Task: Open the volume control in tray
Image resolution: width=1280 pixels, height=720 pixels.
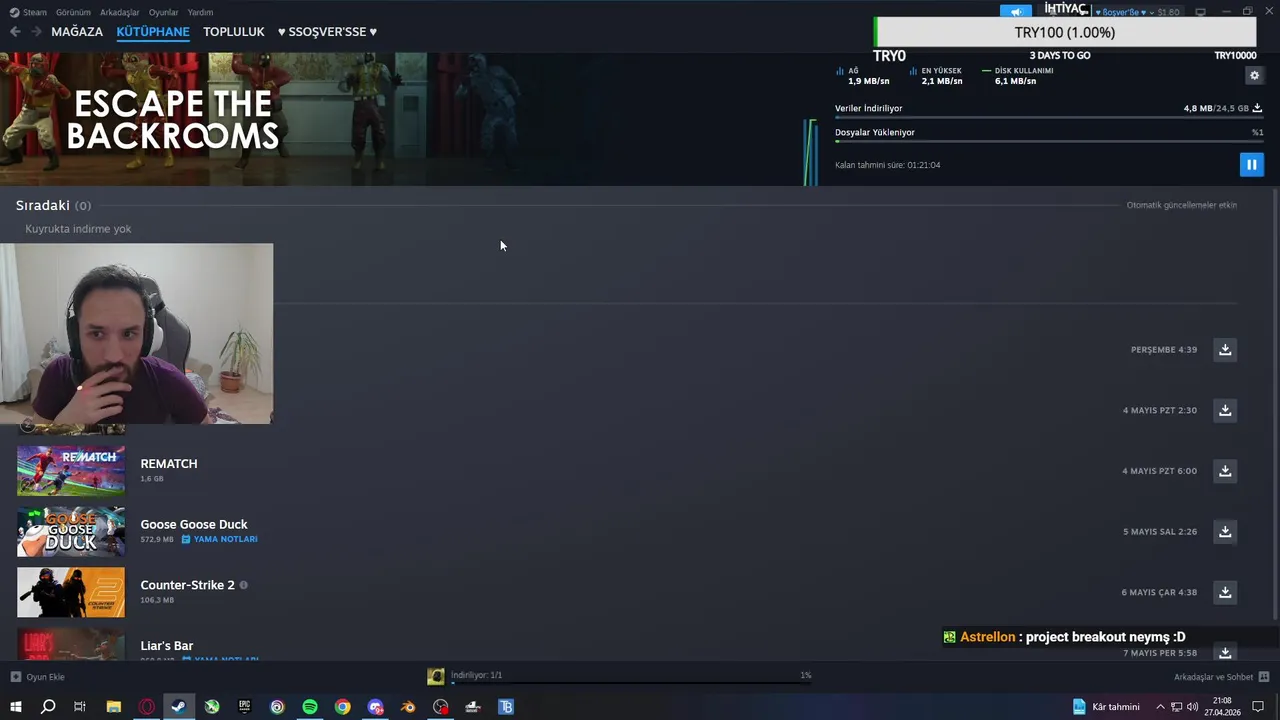Action: 1192,707
